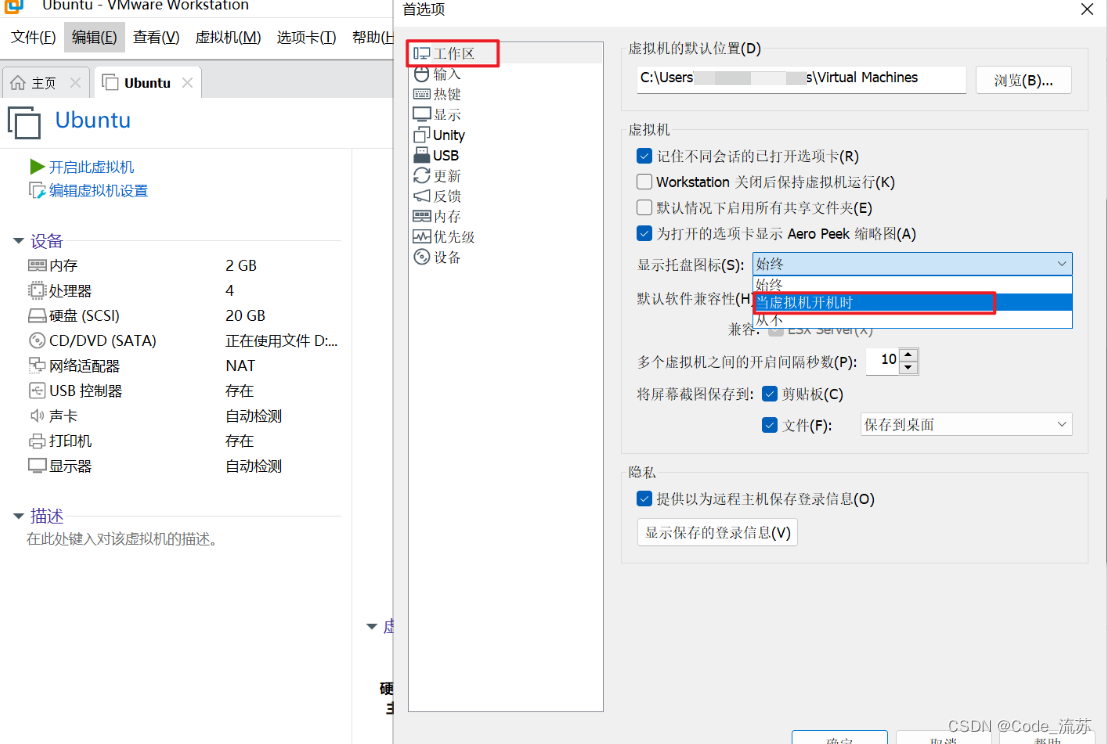The height and width of the screenshot is (744, 1107).
Task: Click the 硬盘 (SCSI) hard disk icon
Action: pos(37,316)
